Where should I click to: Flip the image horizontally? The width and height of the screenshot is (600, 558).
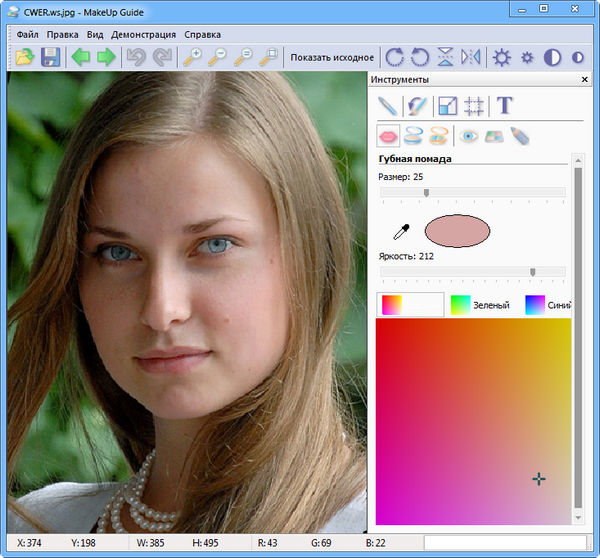point(470,57)
